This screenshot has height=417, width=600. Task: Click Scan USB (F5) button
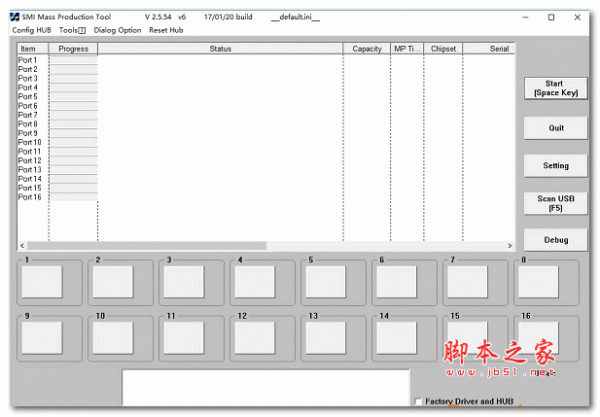click(x=556, y=203)
